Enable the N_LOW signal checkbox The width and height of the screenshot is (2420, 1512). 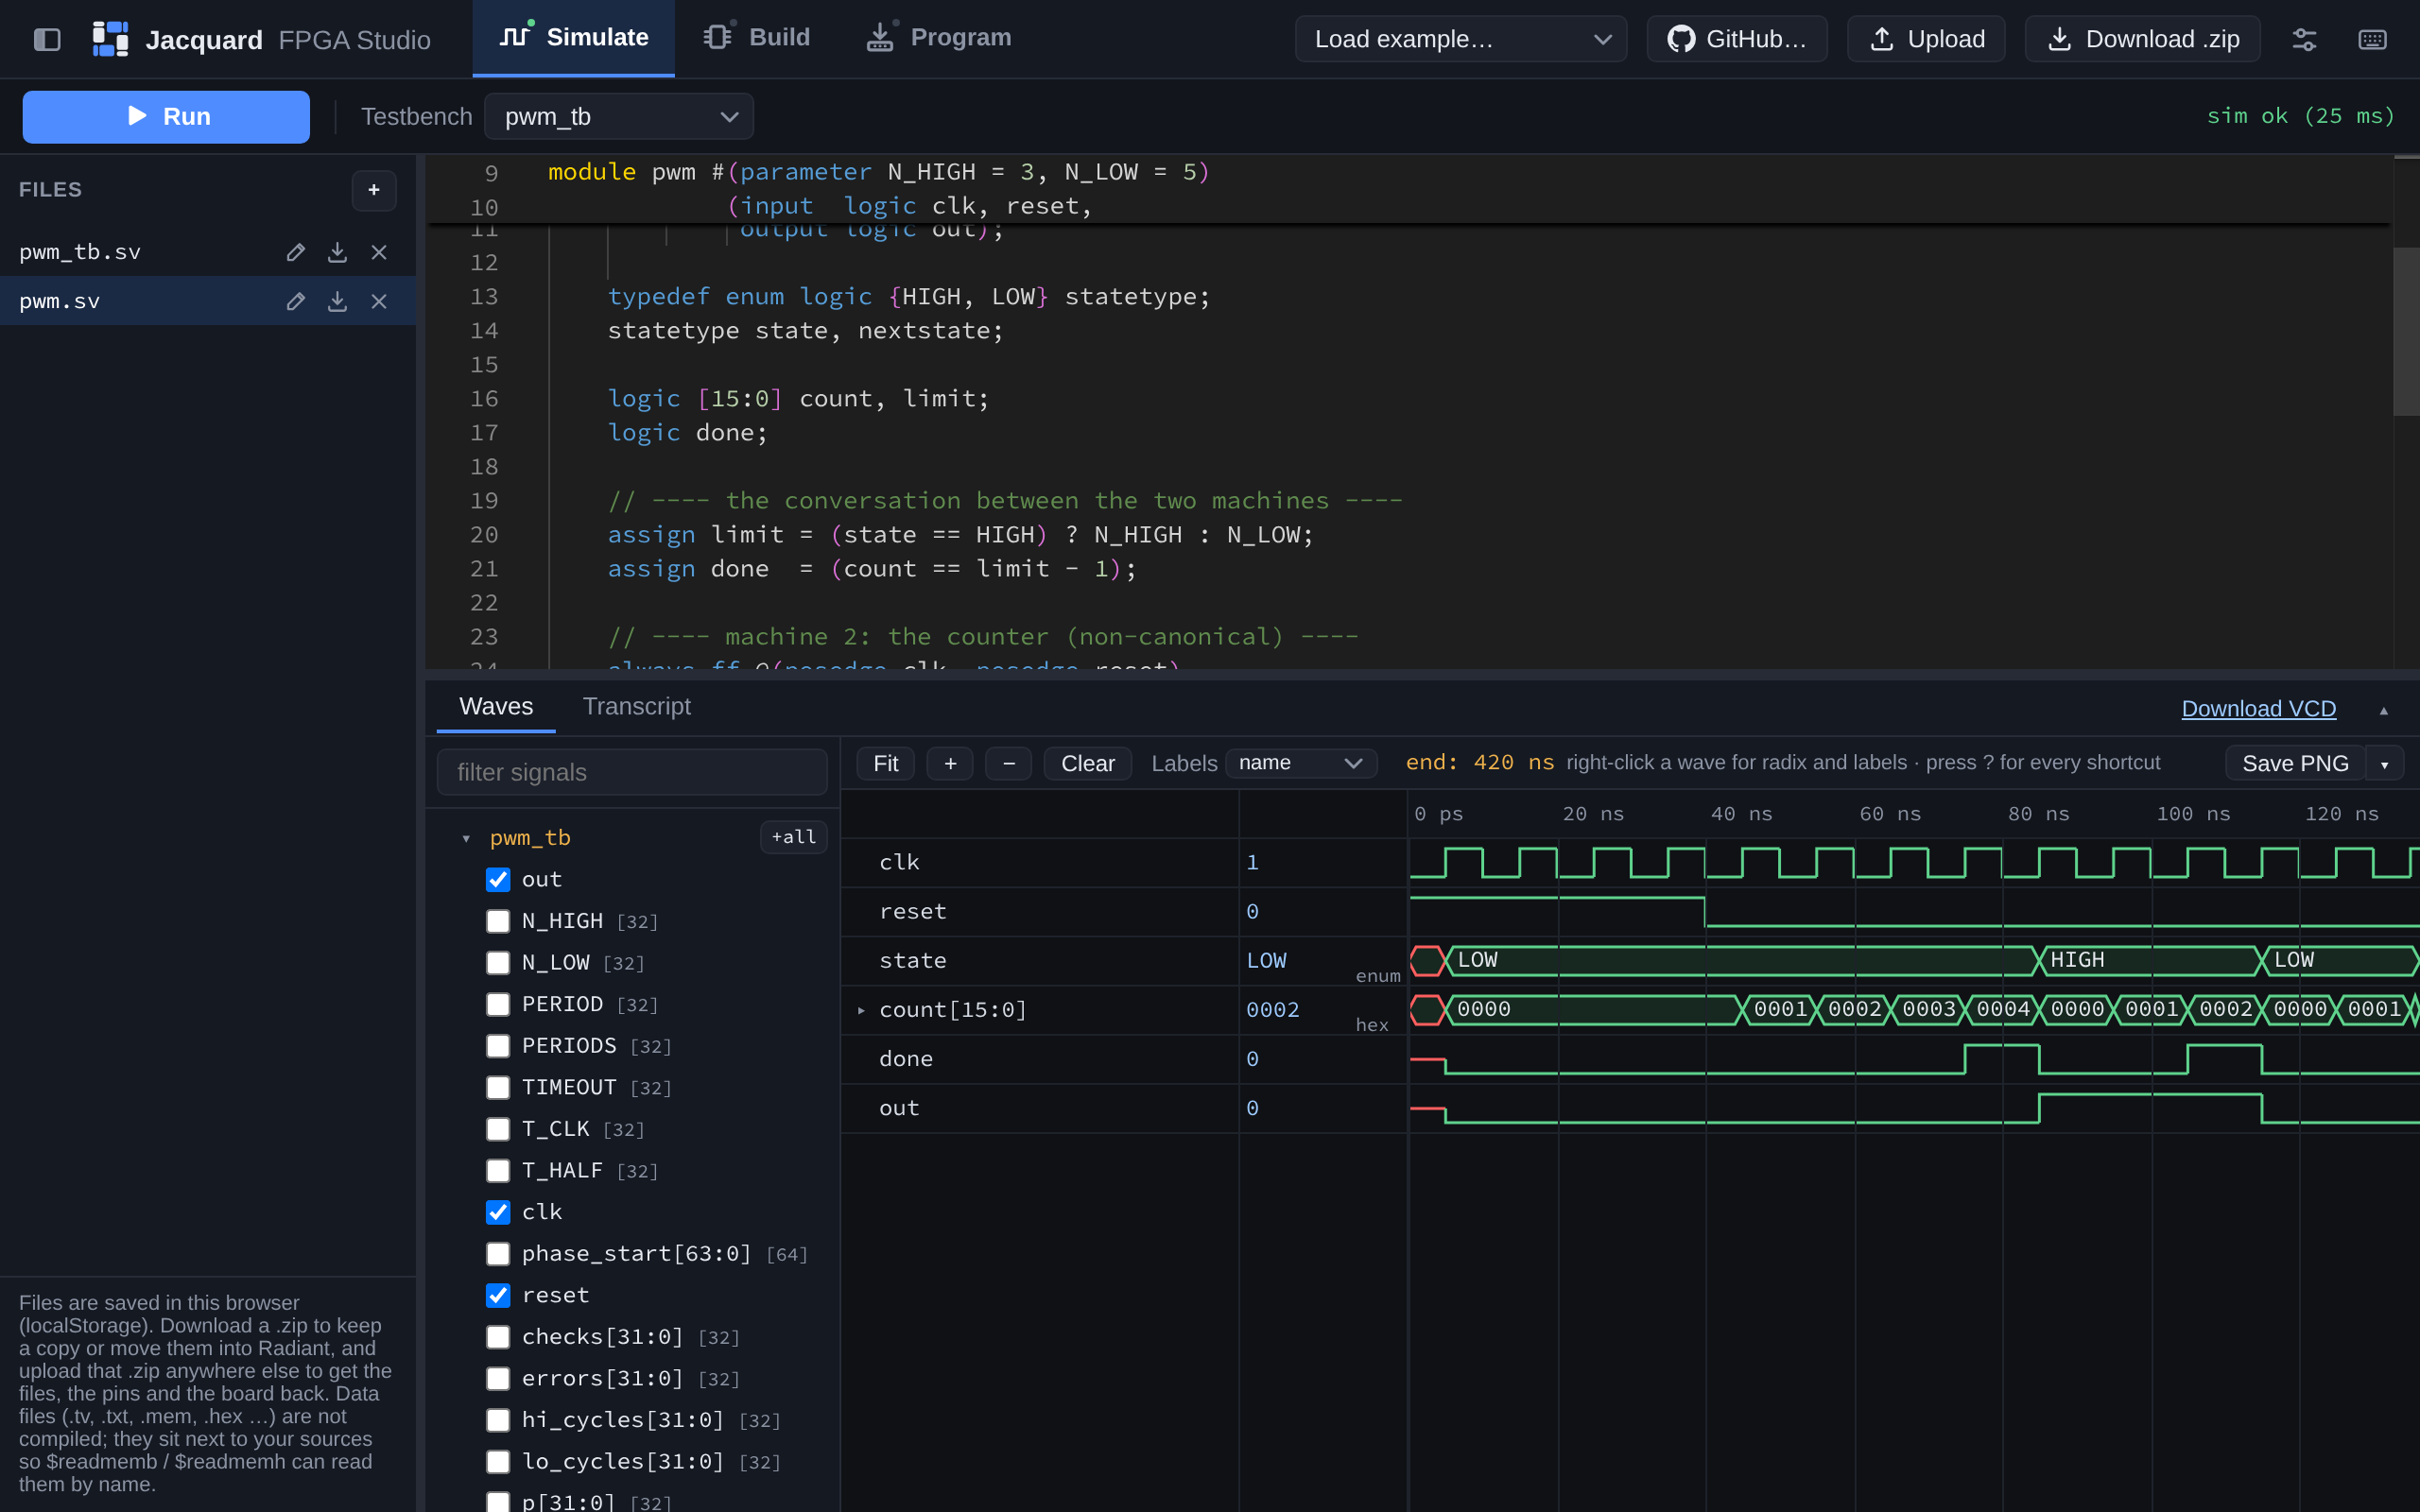pyautogui.click(x=498, y=963)
